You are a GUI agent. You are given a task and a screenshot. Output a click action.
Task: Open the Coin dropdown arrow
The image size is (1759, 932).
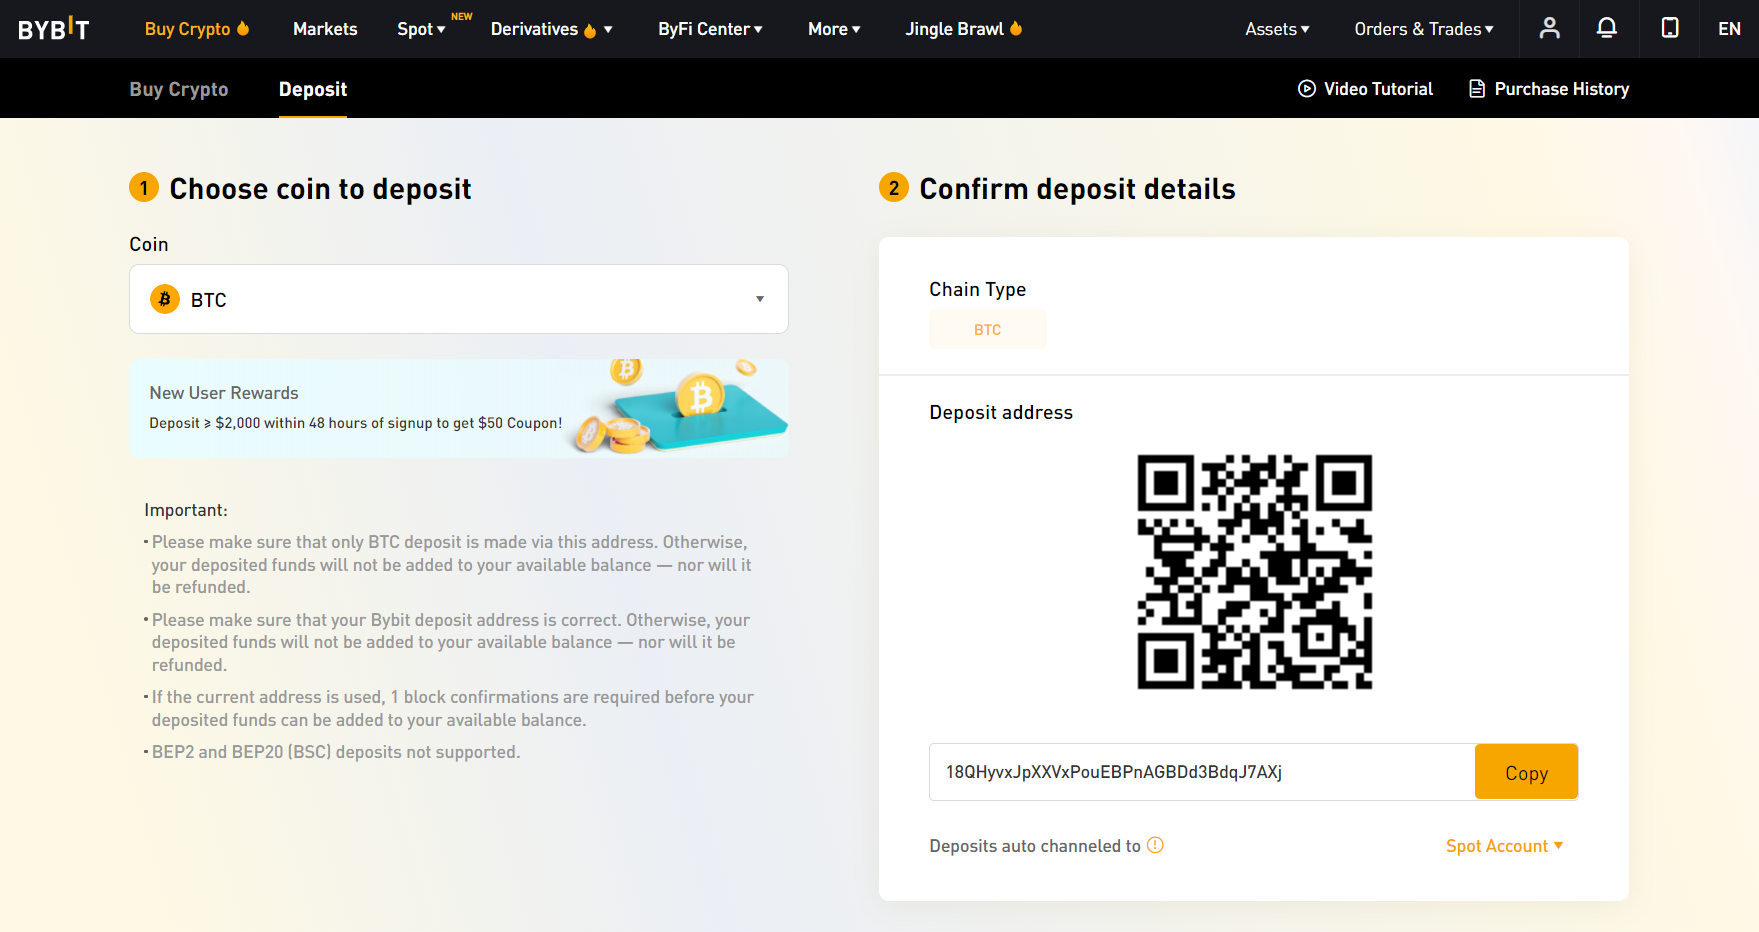(x=760, y=299)
